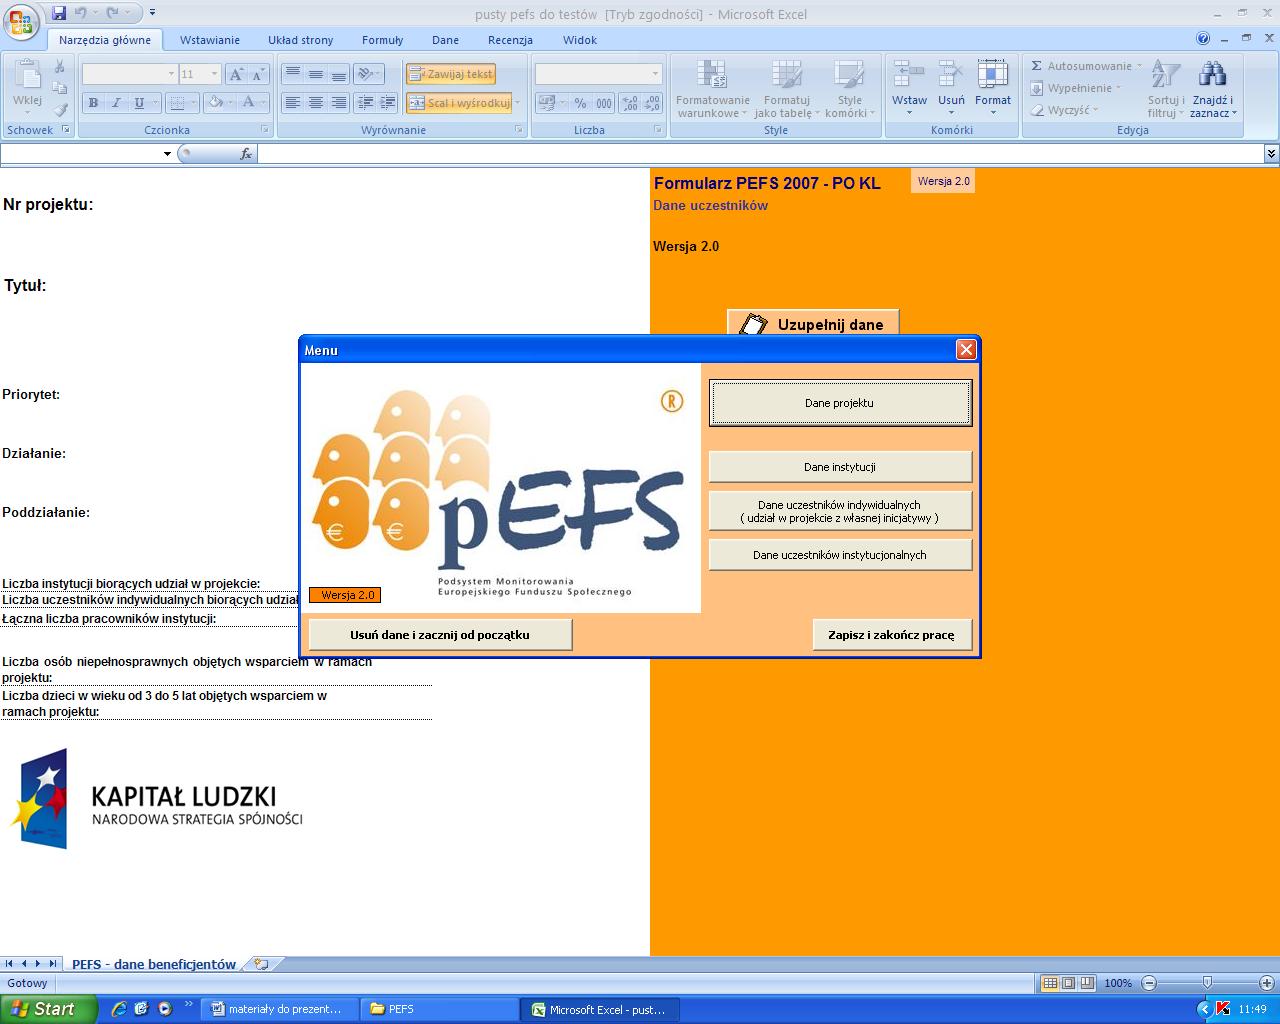Toggle Italic formatting
The width and height of the screenshot is (1280, 1024).
116,102
